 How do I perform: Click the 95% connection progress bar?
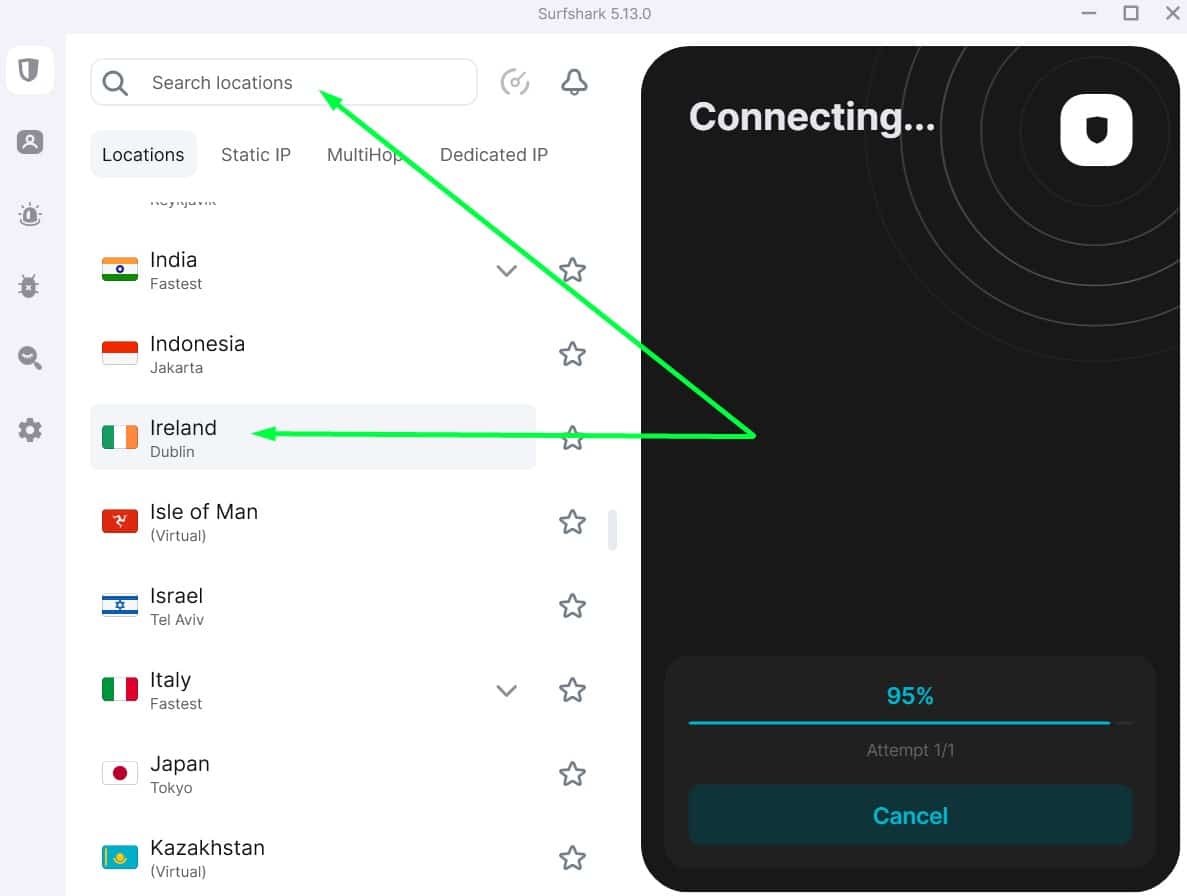point(910,723)
